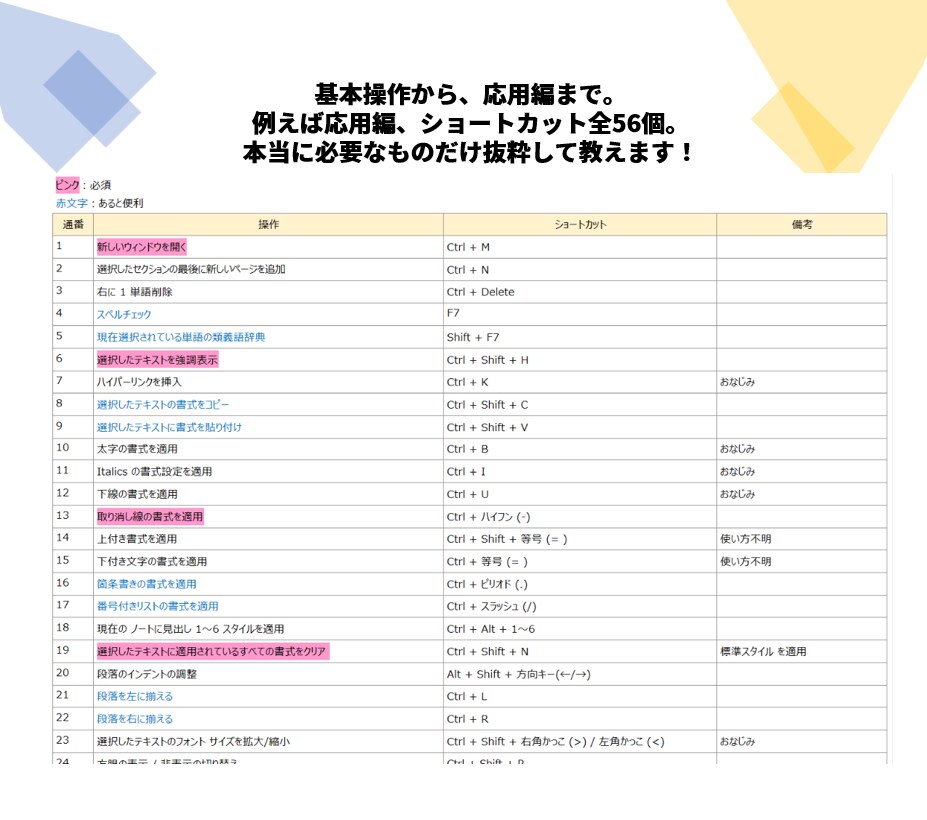Select the shortcut 'Ctrl + Delete'
Screen dimensions: 927x820
click(x=480, y=292)
